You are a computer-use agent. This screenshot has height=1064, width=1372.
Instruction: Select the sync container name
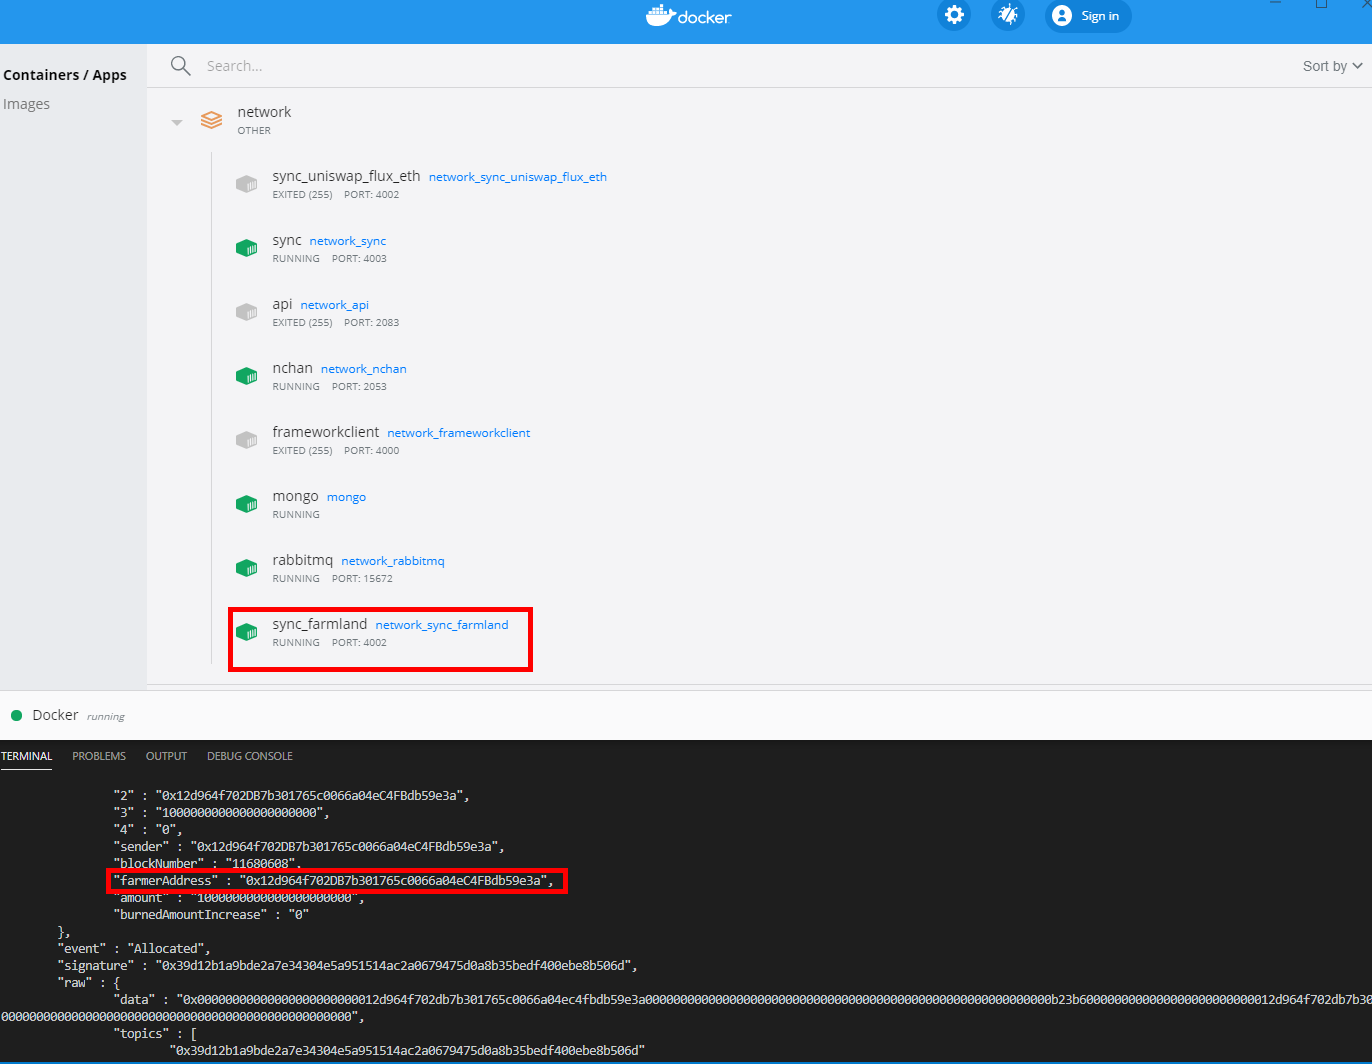point(287,240)
